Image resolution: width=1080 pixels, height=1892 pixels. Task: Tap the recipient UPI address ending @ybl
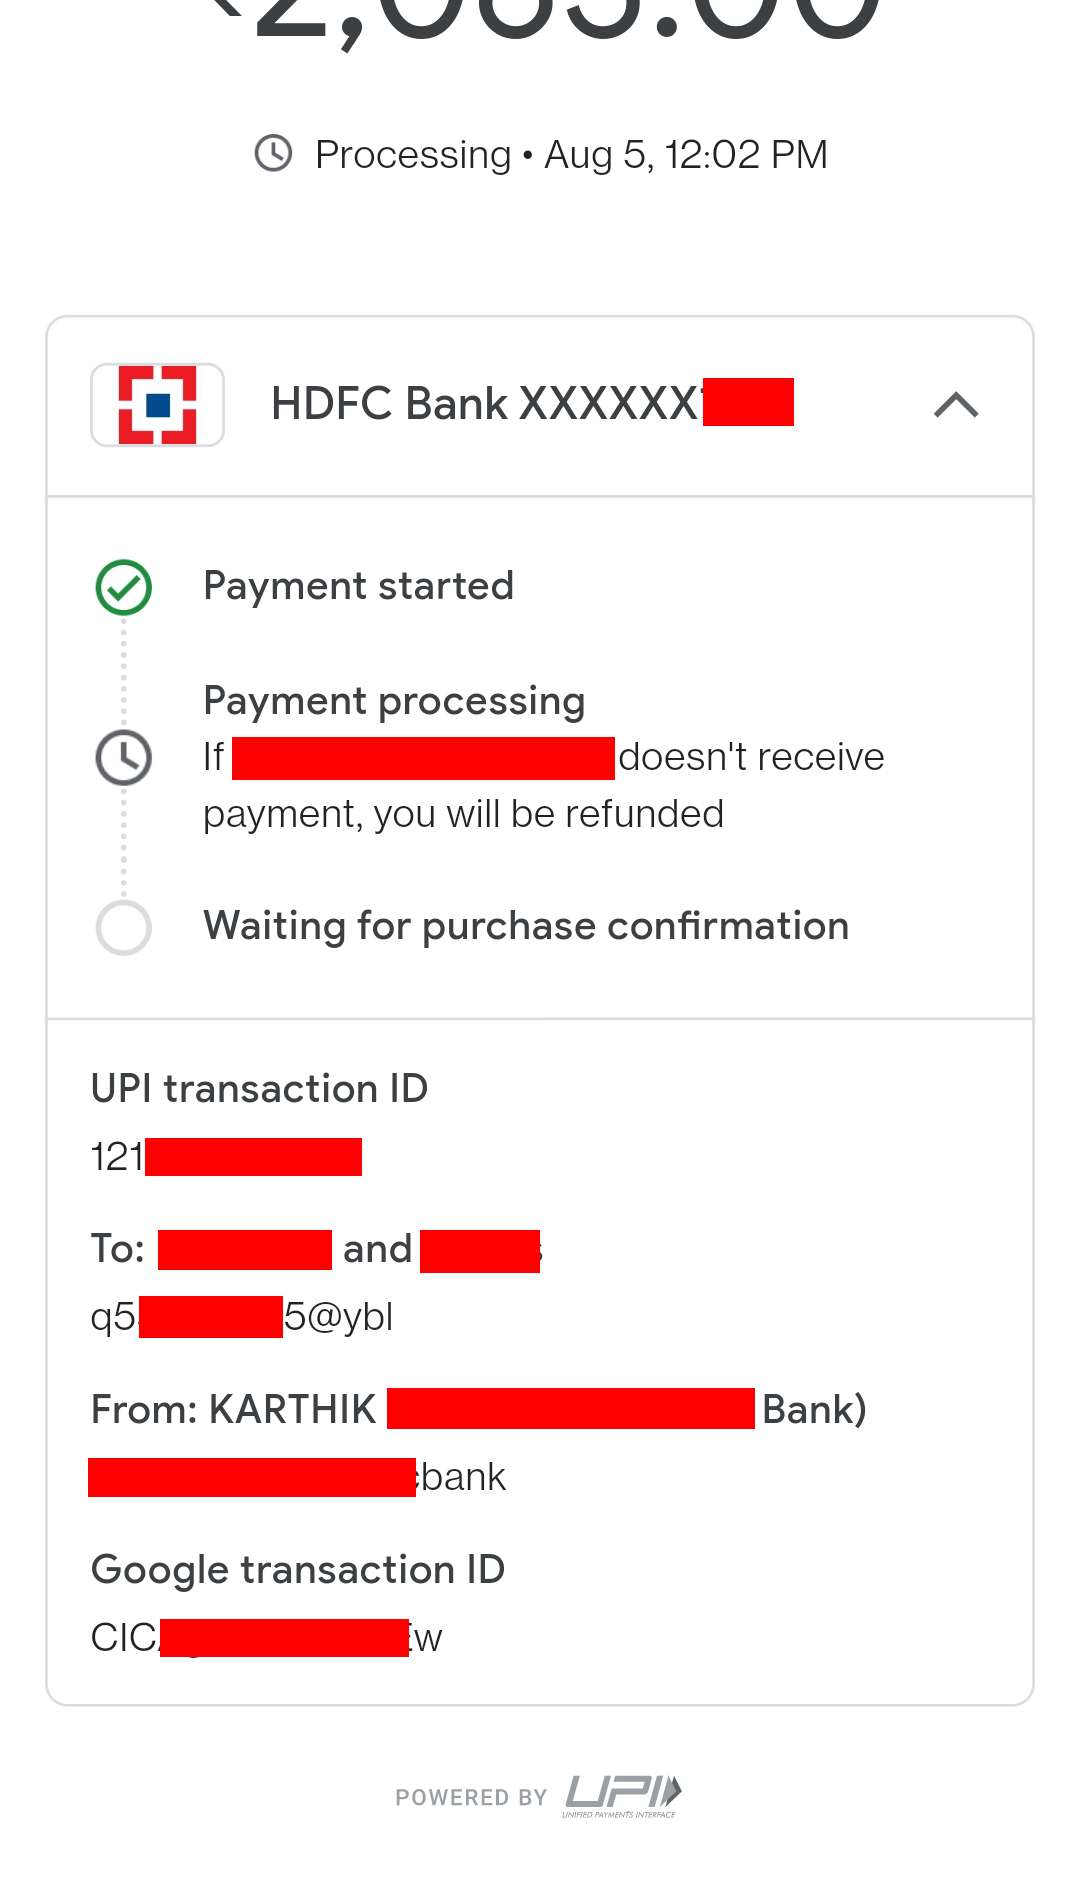click(x=242, y=1317)
